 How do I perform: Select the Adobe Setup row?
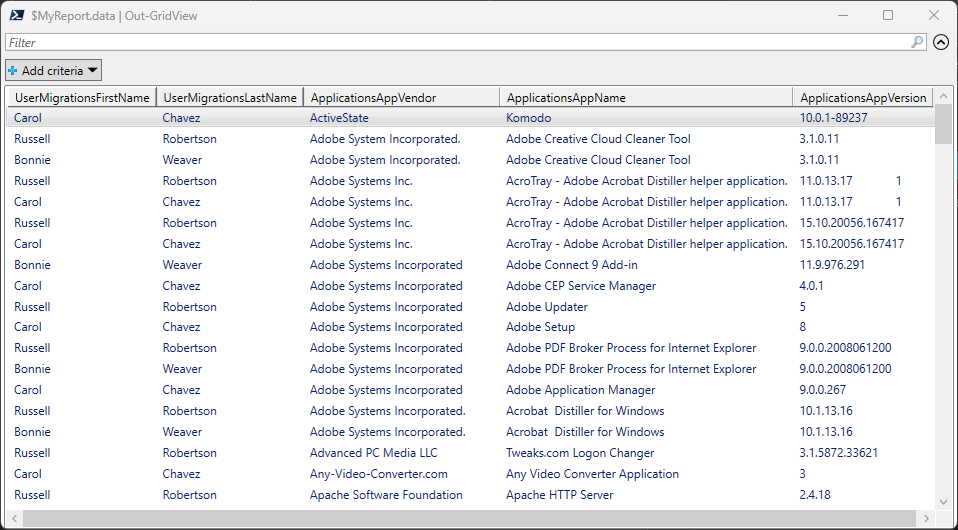coord(470,327)
